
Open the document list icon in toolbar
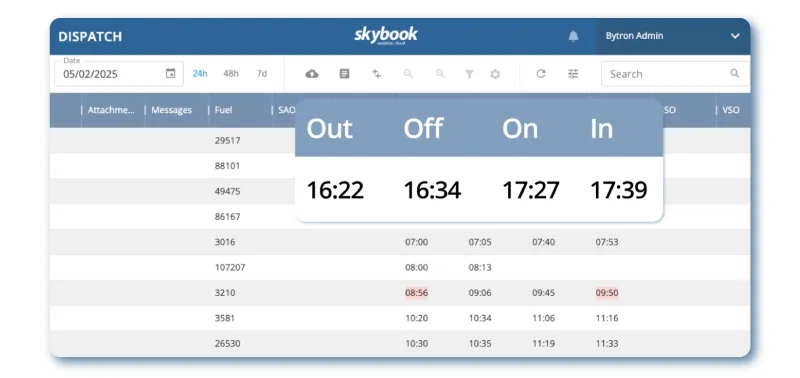click(344, 74)
